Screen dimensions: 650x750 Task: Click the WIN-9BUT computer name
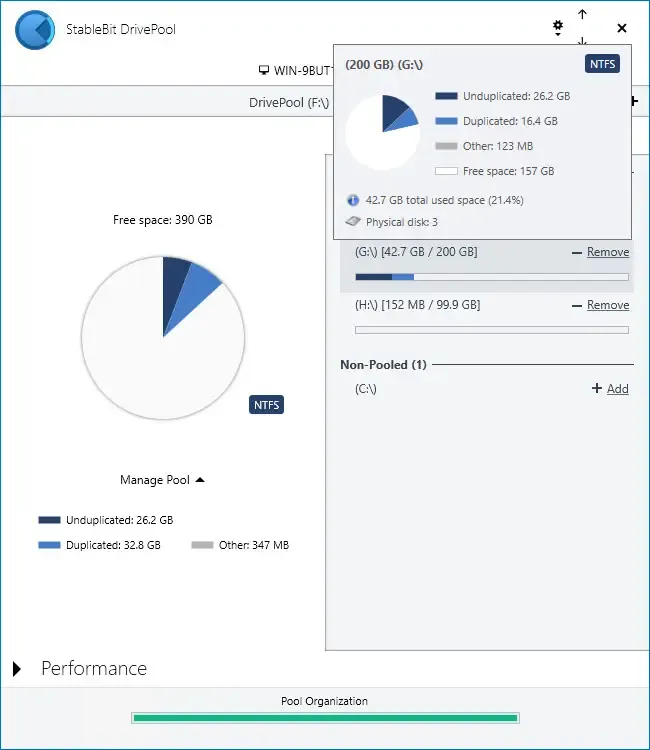point(302,71)
